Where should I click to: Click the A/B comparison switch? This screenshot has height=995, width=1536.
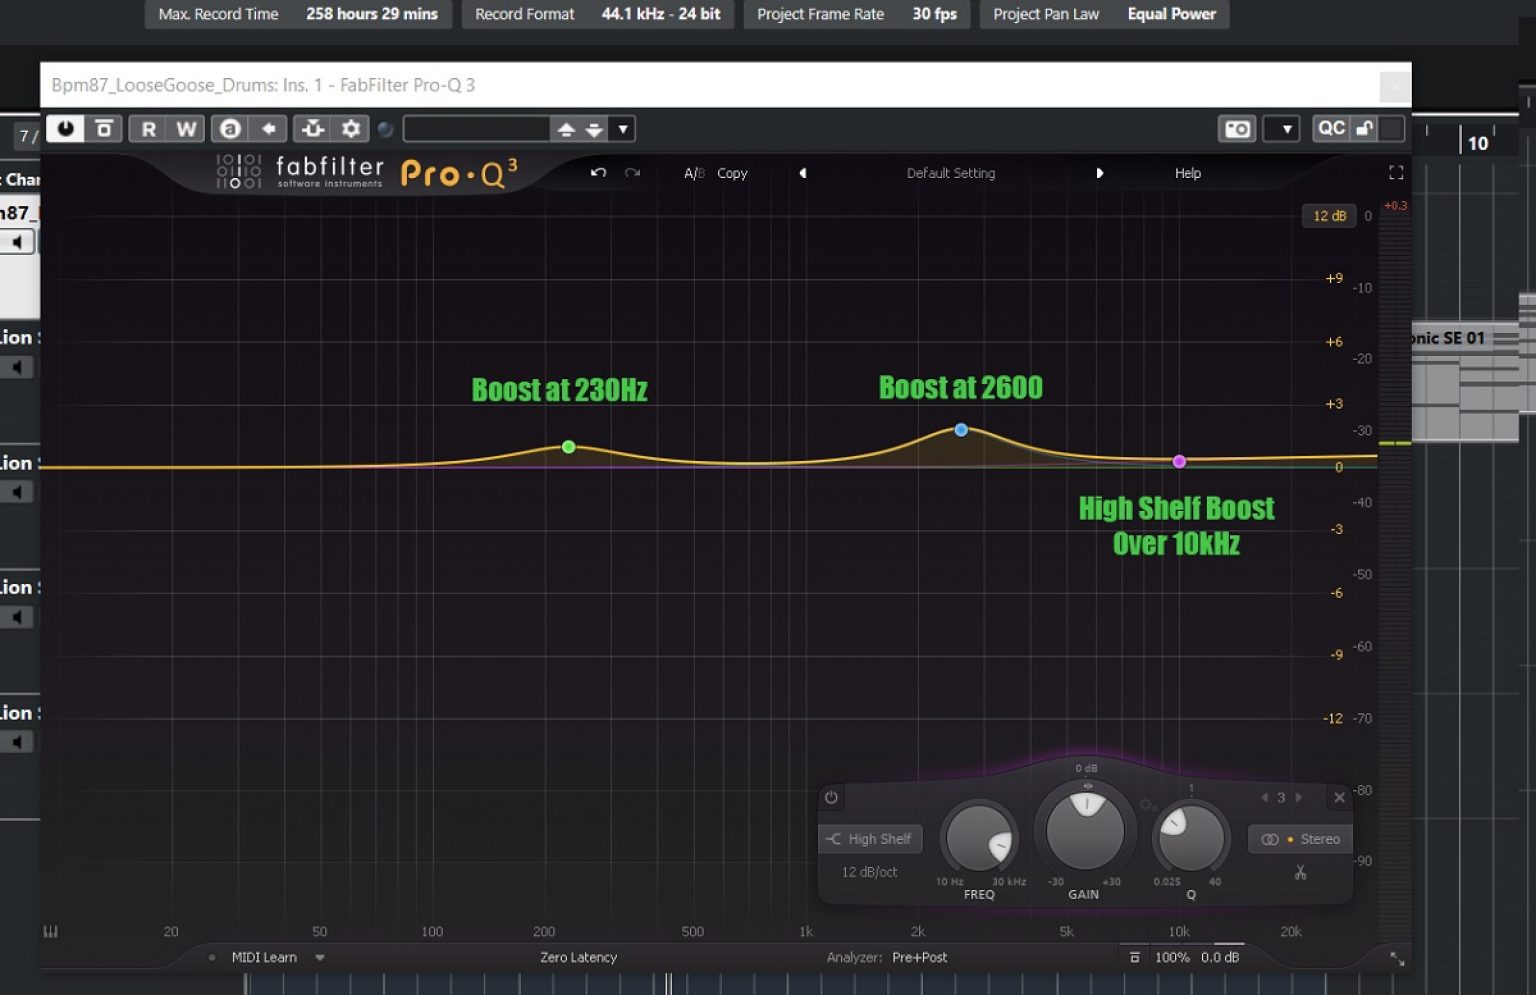click(693, 172)
